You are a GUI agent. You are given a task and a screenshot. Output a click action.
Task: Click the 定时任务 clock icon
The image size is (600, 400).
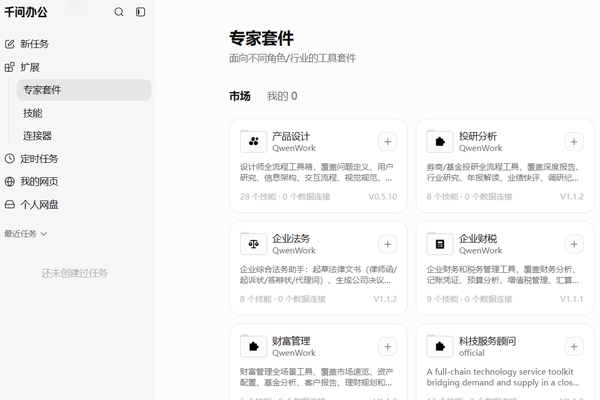[x=10, y=158]
